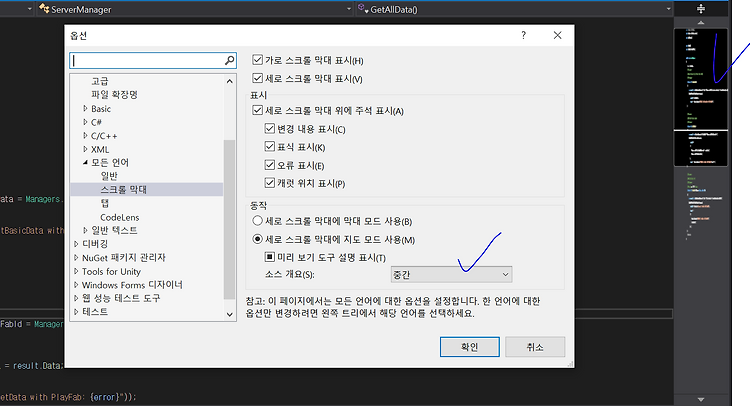Select 막대 모드 사용 radio button

coord(257,220)
